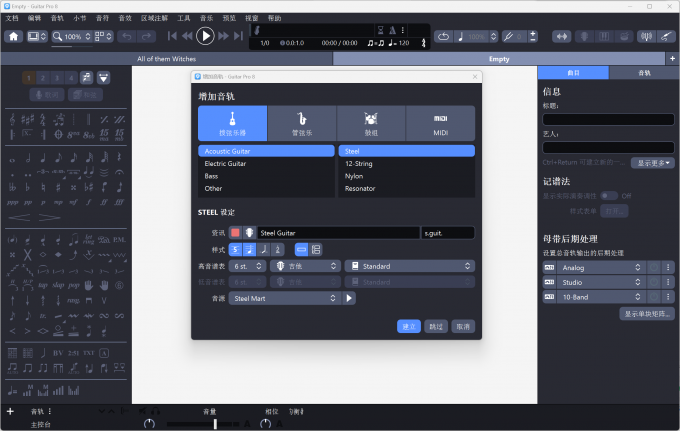680x431 pixels.
Task: Click the 建立 create button
Action: point(408,326)
